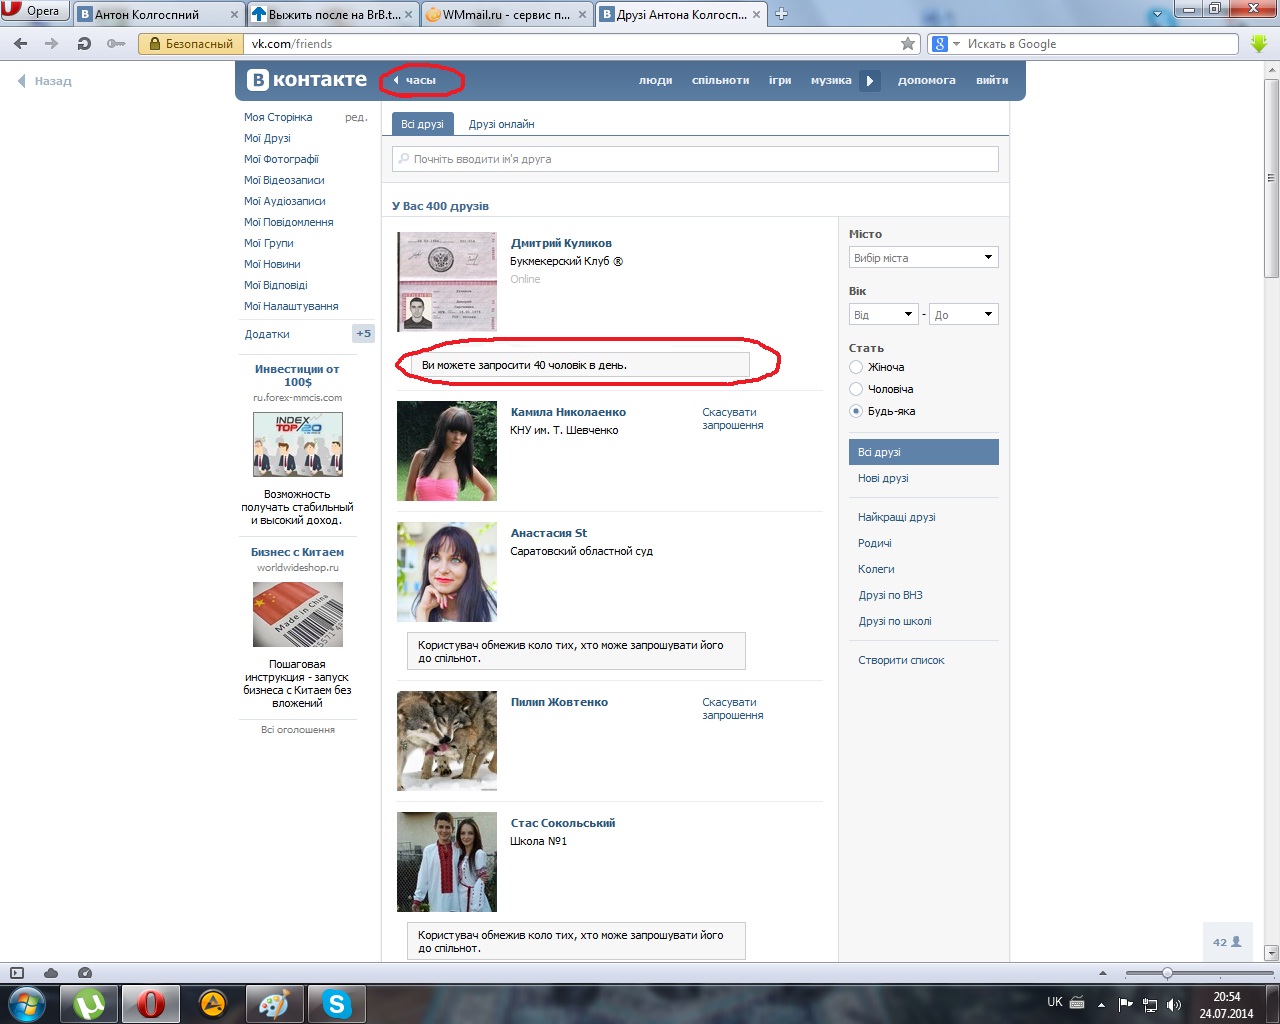Open Opera Link cloud icon in the status bar
Image resolution: width=1280 pixels, height=1024 pixels.
pos(51,973)
